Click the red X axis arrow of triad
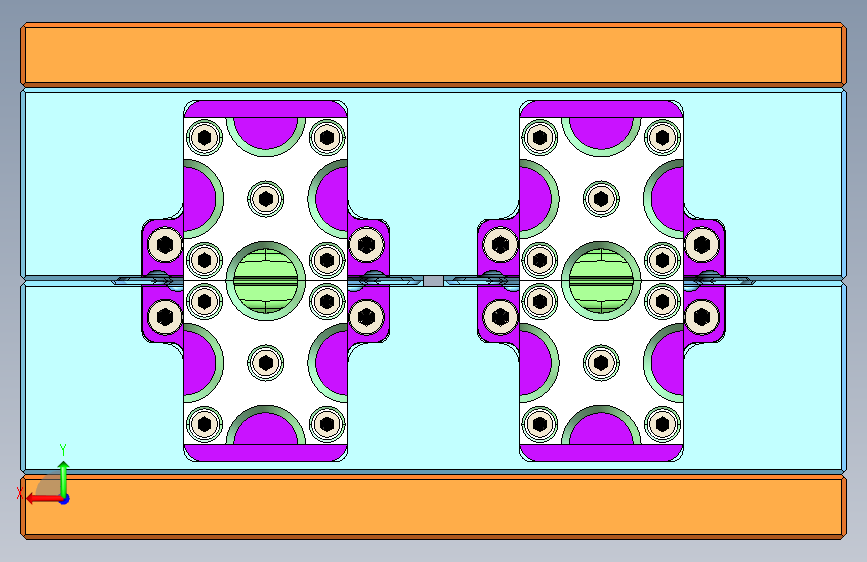Viewport: 867px width, 562px height. point(43,499)
